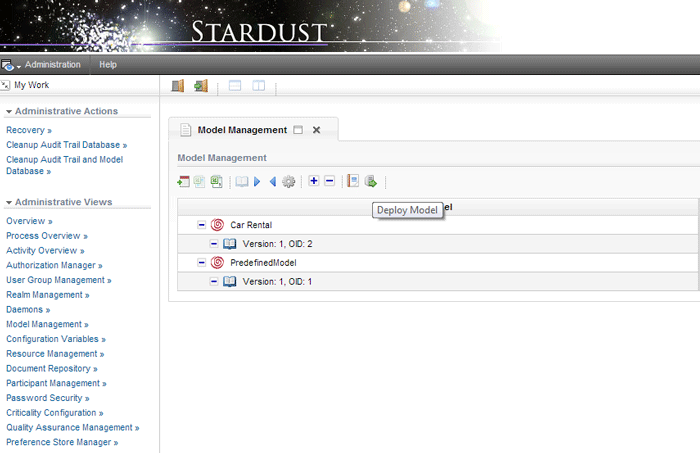Click the first model toolbar icon with green arrow

coord(183,182)
